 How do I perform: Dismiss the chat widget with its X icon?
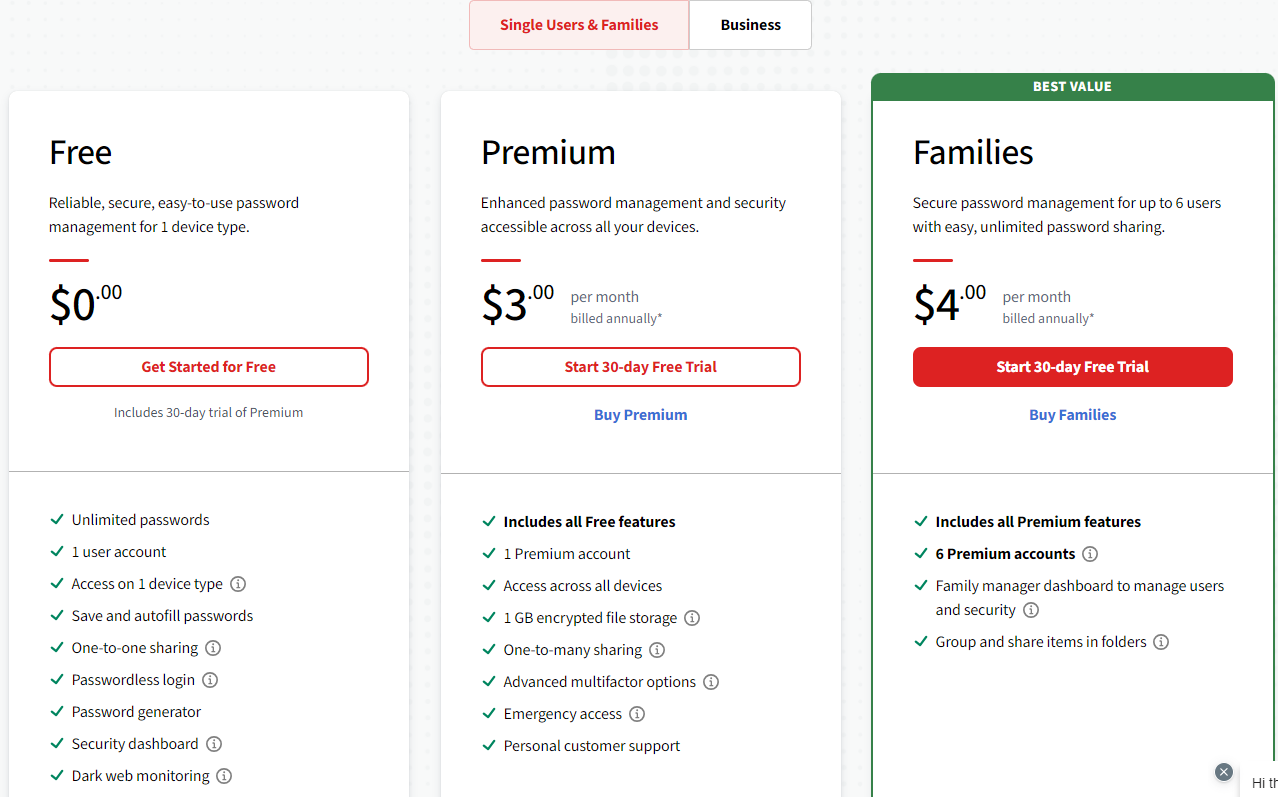[x=1223, y=771]
